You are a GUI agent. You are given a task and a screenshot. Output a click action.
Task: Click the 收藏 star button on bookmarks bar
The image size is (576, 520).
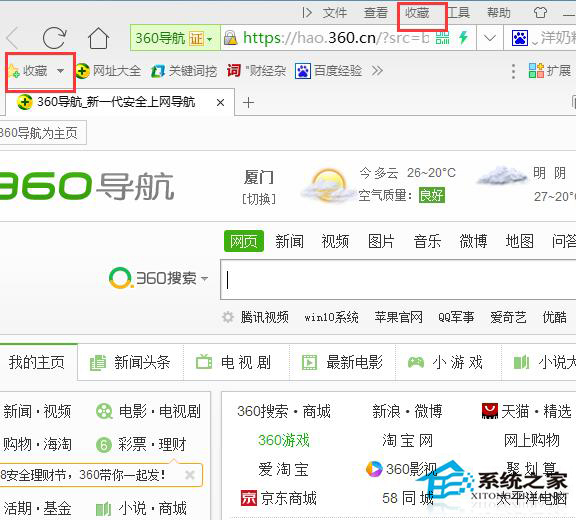click(x=28, y=71)
